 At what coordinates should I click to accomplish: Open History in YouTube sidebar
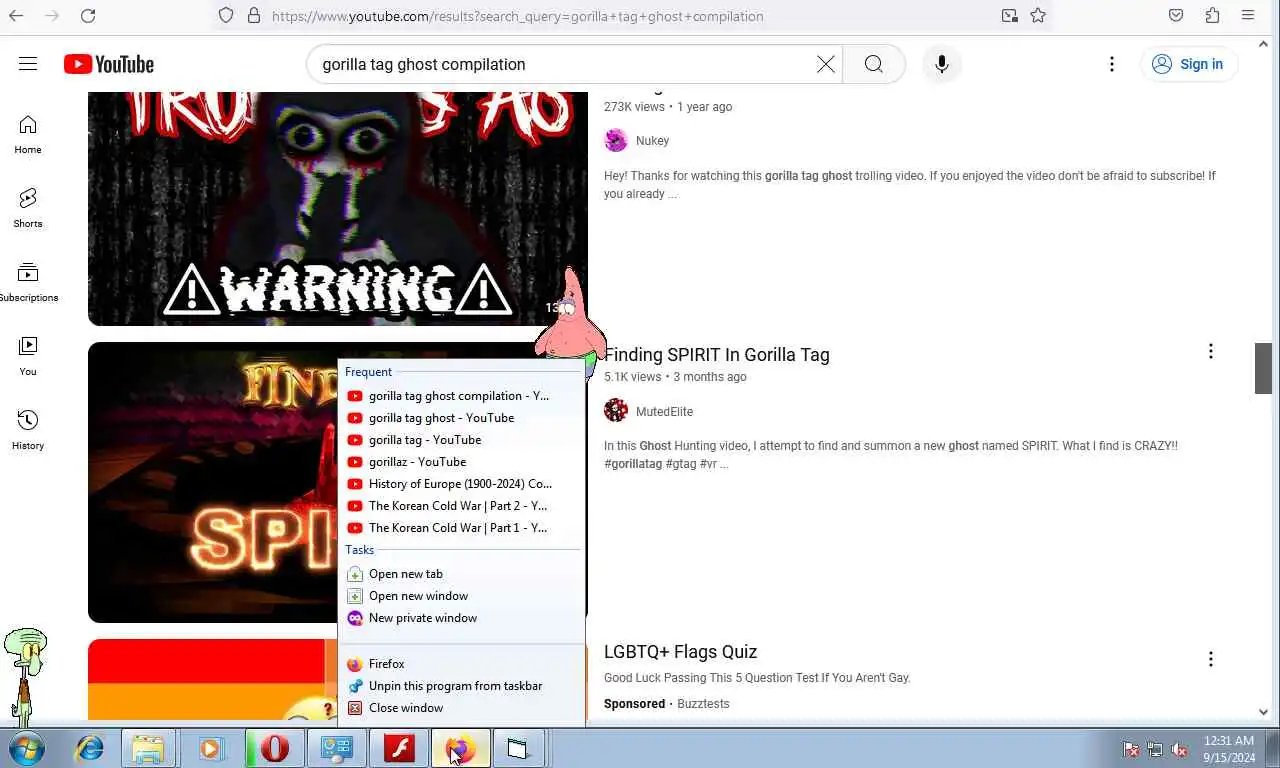(x=28, y=431)
